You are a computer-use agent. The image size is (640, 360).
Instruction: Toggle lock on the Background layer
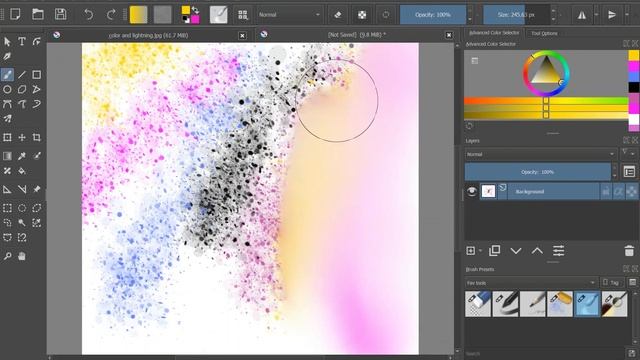click(x=606, y=191)
